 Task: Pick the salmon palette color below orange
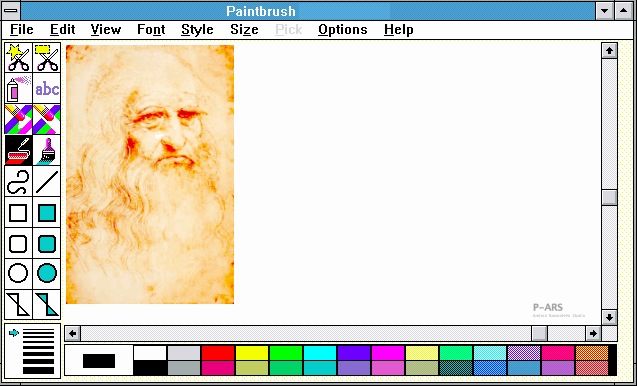point(592,368)
